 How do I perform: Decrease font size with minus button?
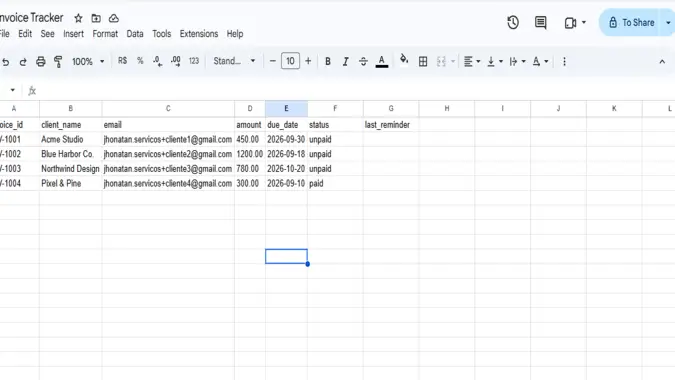coord(272,61)
